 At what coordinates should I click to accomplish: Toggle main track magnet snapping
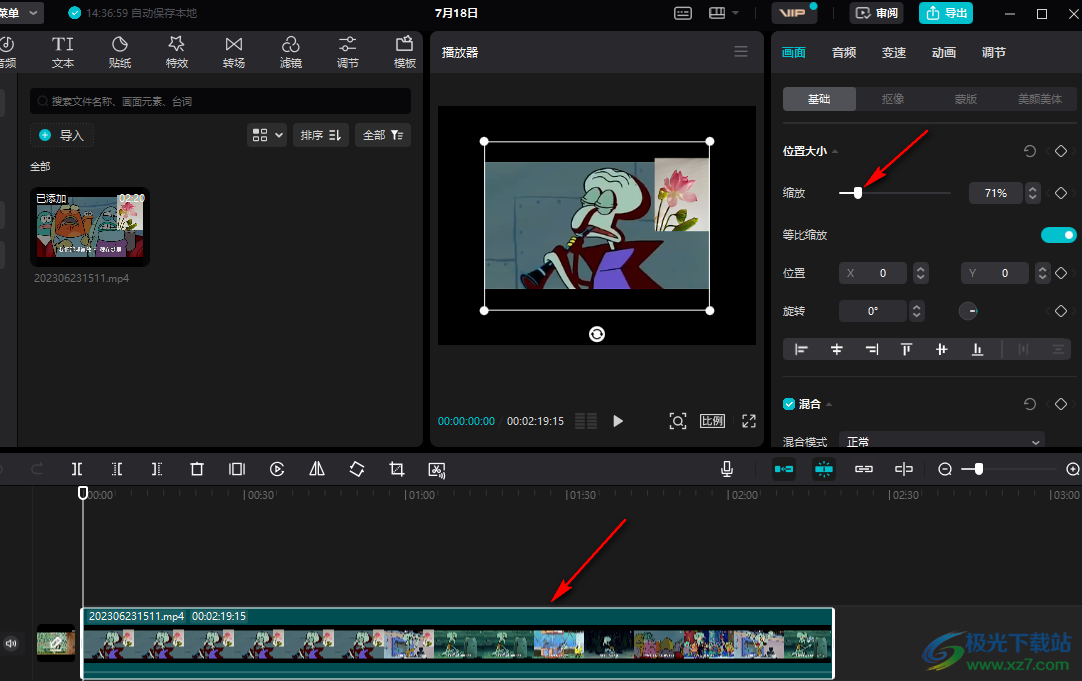point(784,469)
